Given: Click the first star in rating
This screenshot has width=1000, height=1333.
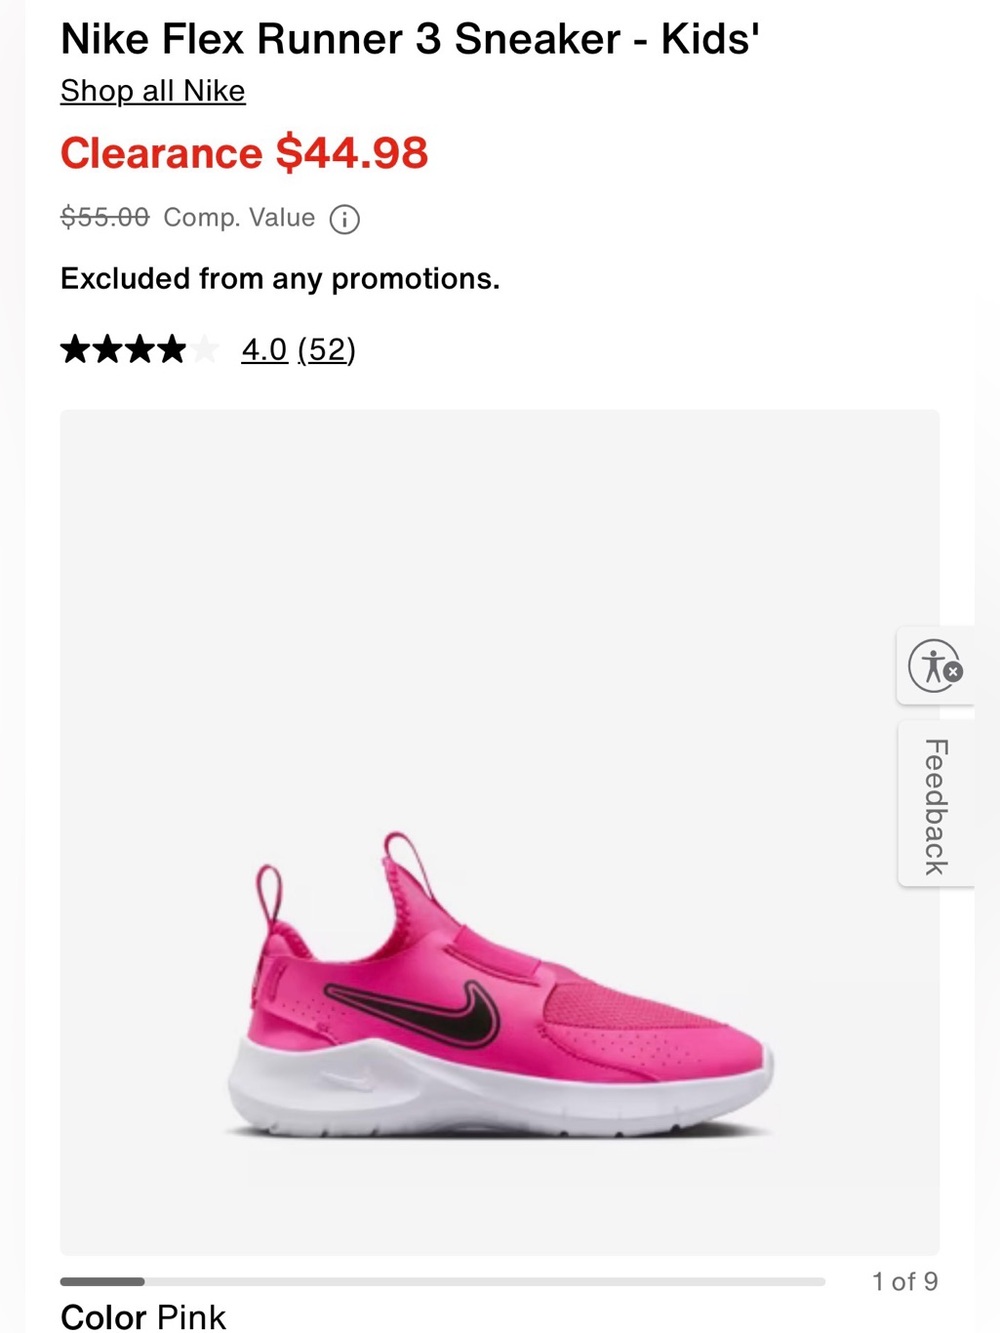Looking at the screenshot, I should point(76,349).
